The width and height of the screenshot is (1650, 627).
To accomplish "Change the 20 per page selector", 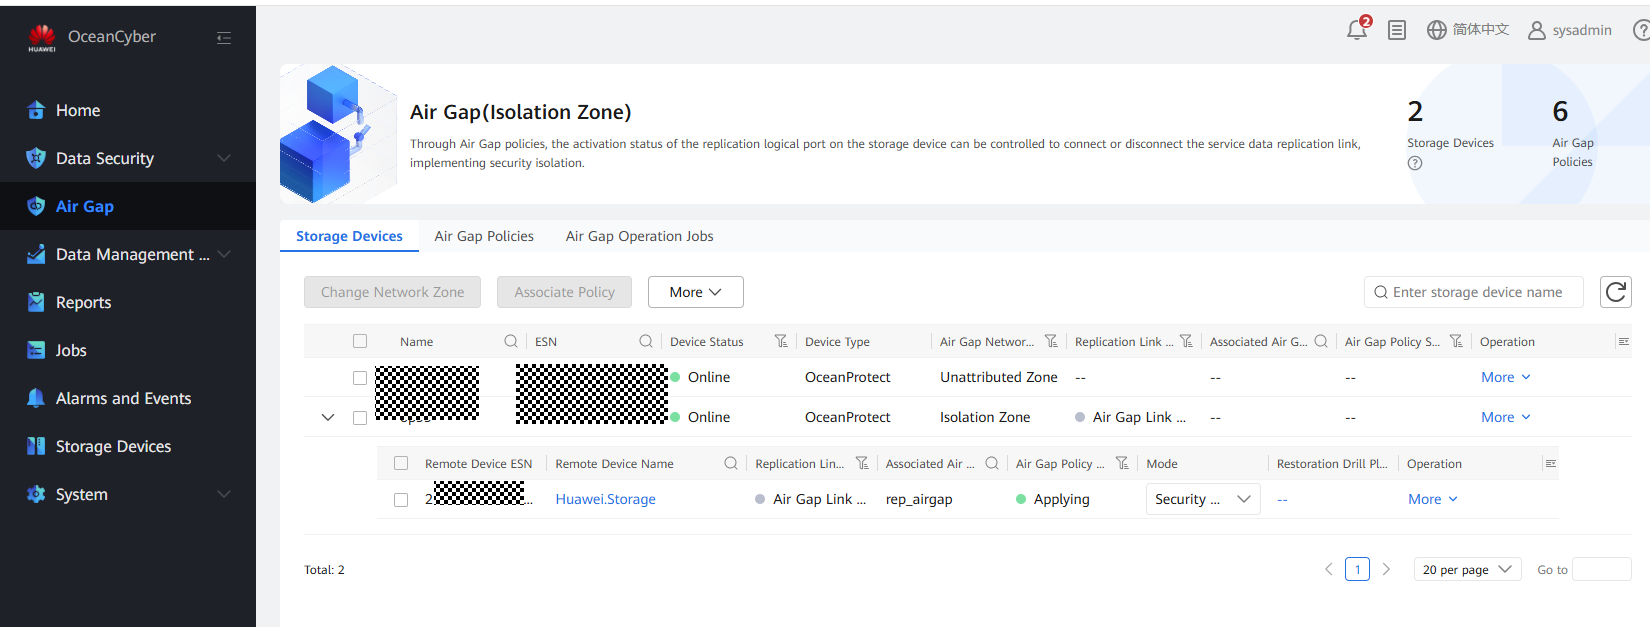I will tap(1467, 569).
